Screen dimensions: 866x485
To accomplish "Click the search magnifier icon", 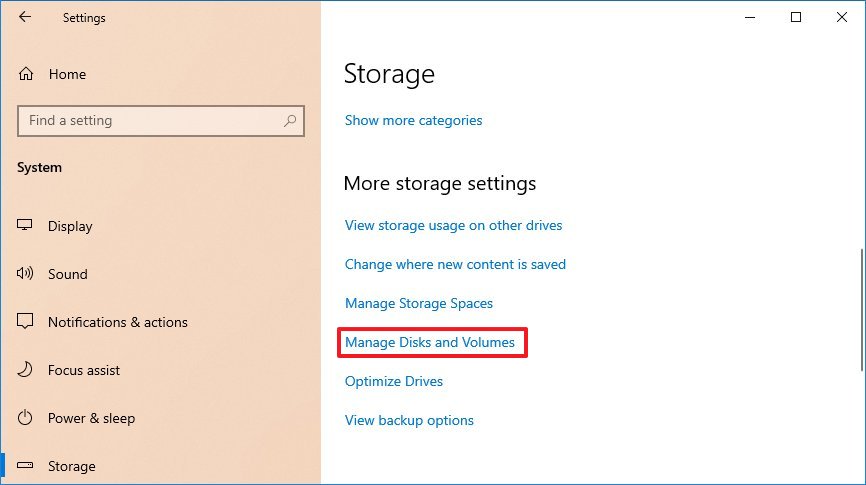I will pyautogui.click(x=290, y=121).
